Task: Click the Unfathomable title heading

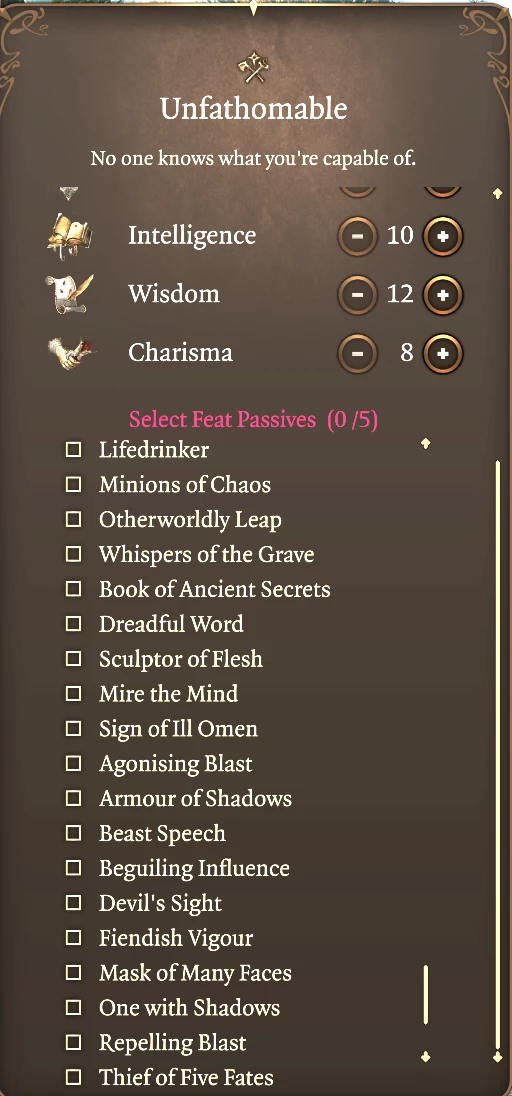Action: tap(253, 109)
